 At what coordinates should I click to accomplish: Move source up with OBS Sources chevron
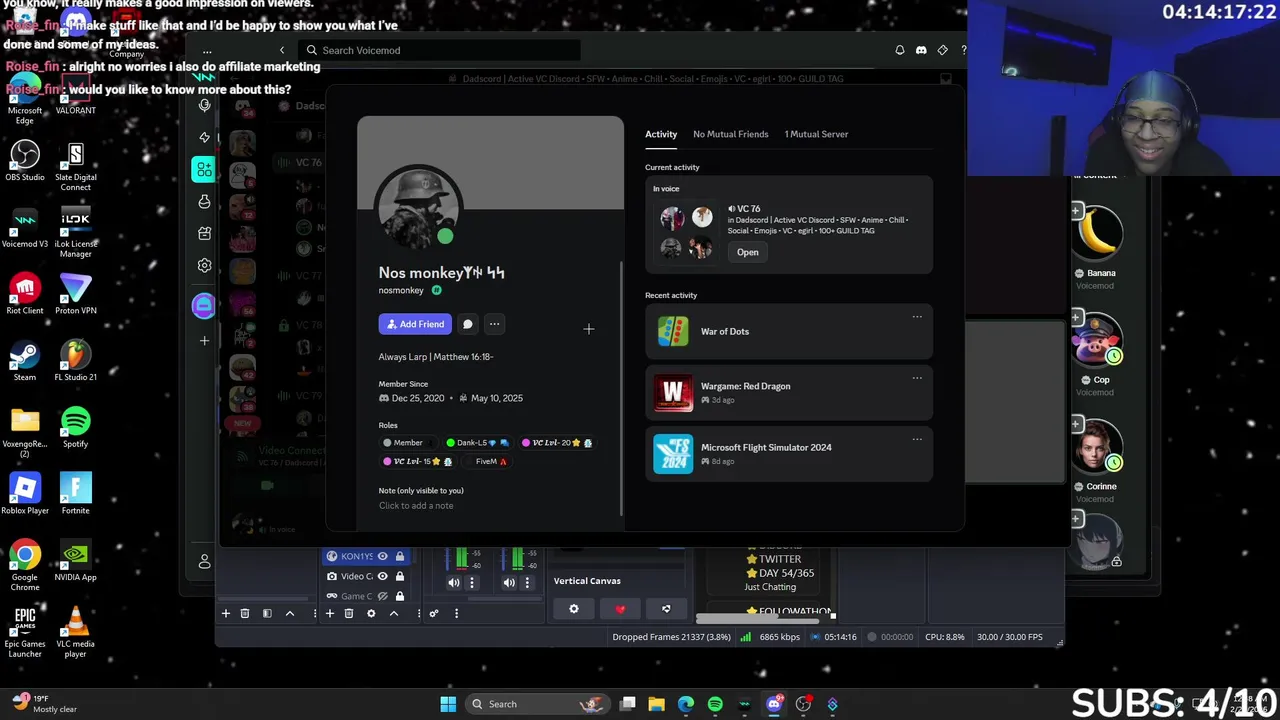click(394, 613)
